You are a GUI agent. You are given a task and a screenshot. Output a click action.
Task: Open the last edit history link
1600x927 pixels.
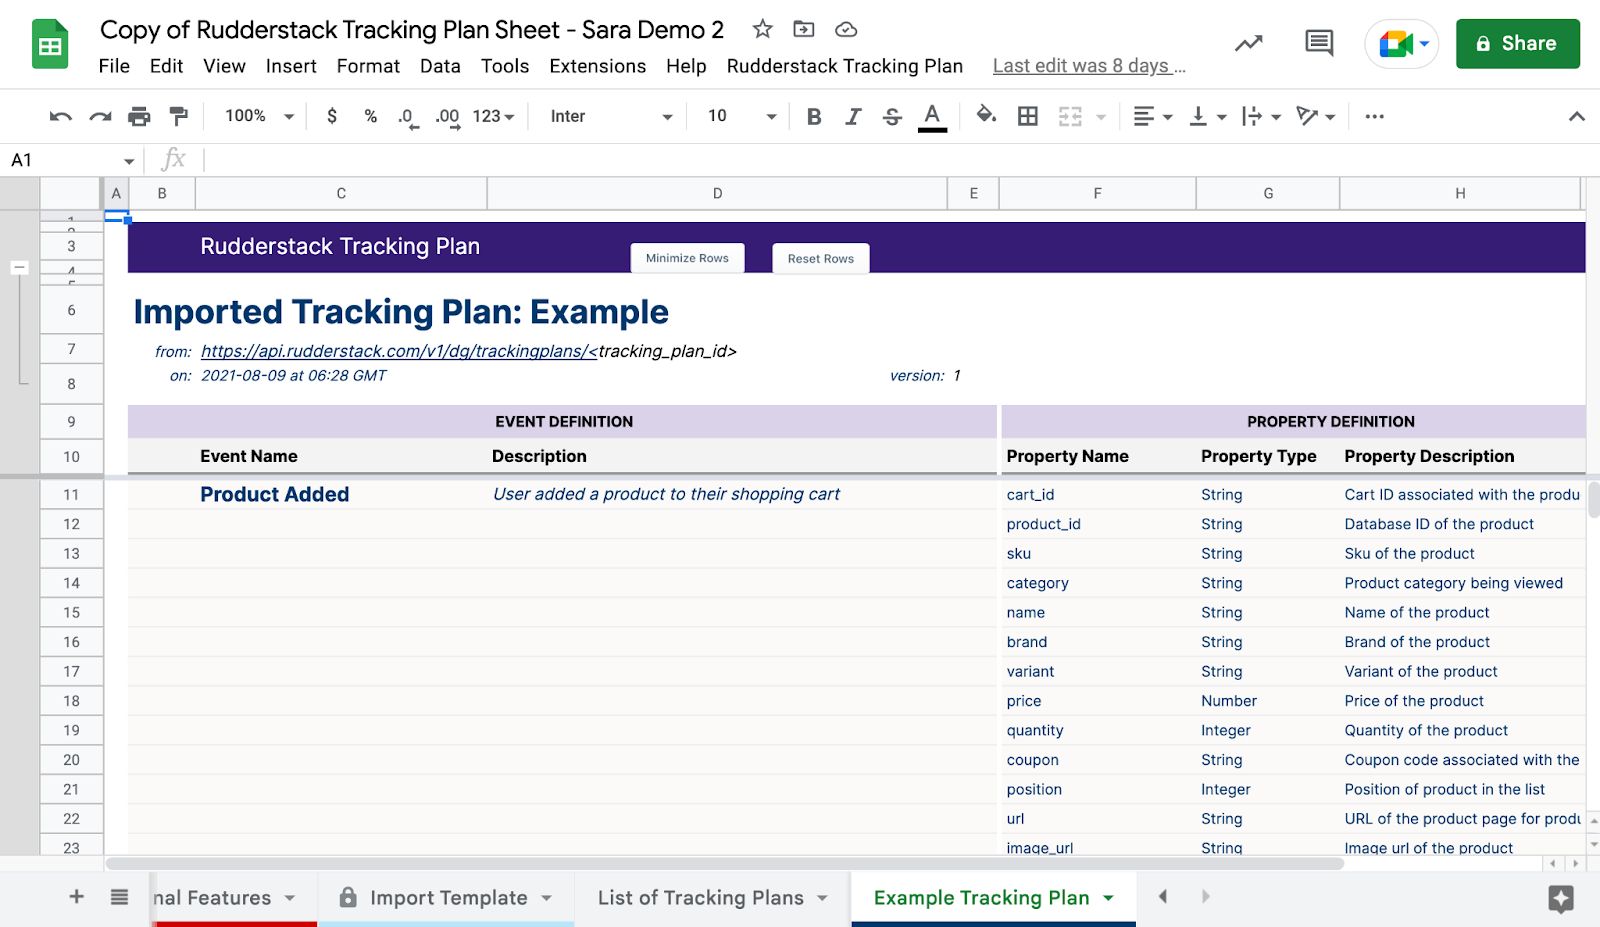tap(1089, 66)
